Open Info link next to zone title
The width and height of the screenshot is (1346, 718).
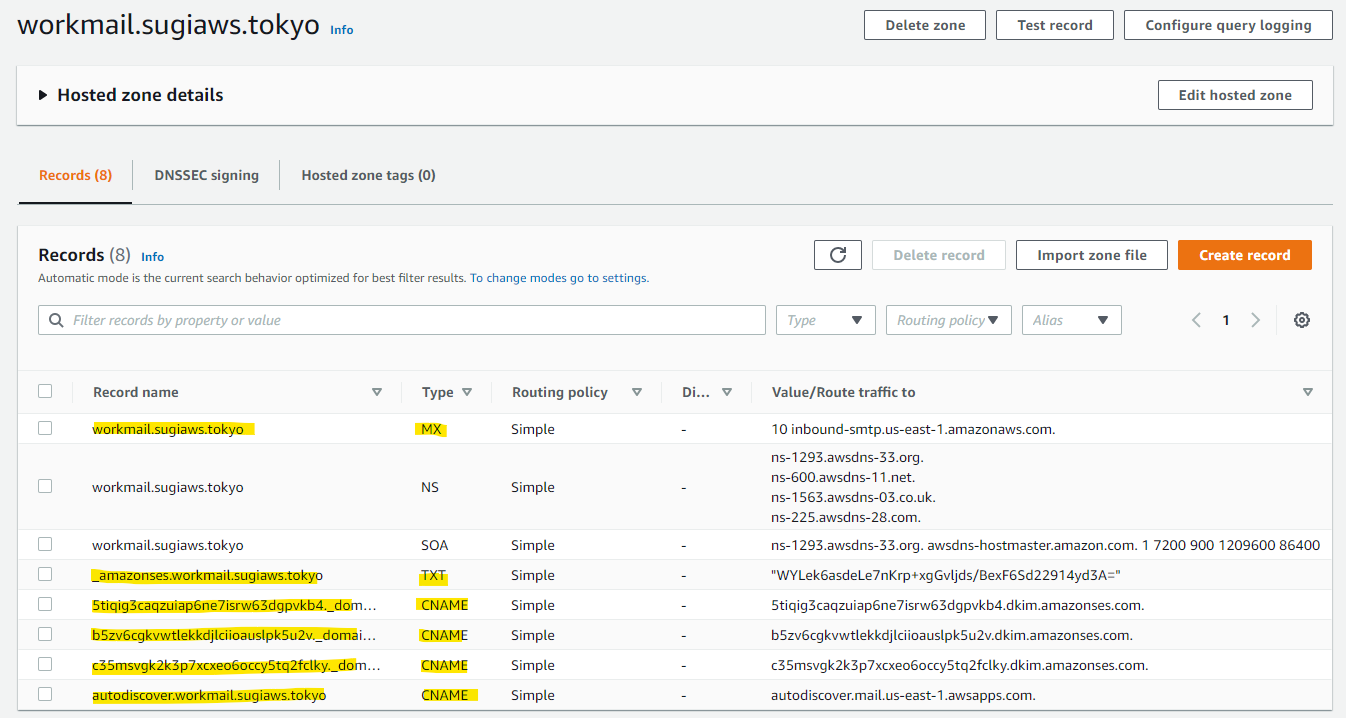(x=342, y=30)
